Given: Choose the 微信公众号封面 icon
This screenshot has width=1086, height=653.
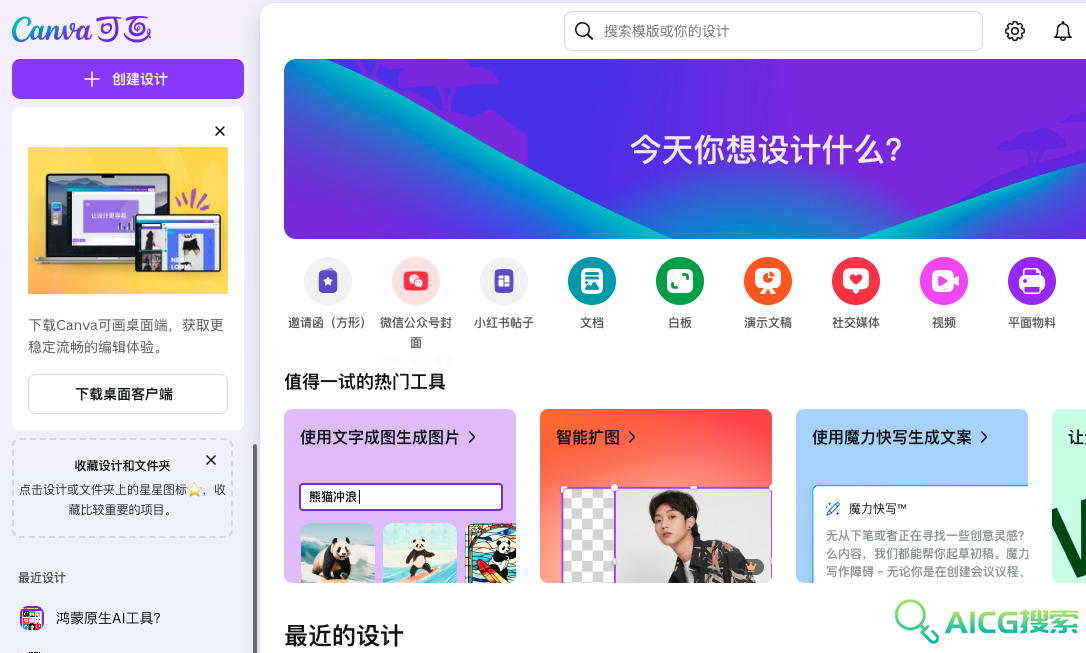Looking at the screenshot, I should (x=416, y=281).
